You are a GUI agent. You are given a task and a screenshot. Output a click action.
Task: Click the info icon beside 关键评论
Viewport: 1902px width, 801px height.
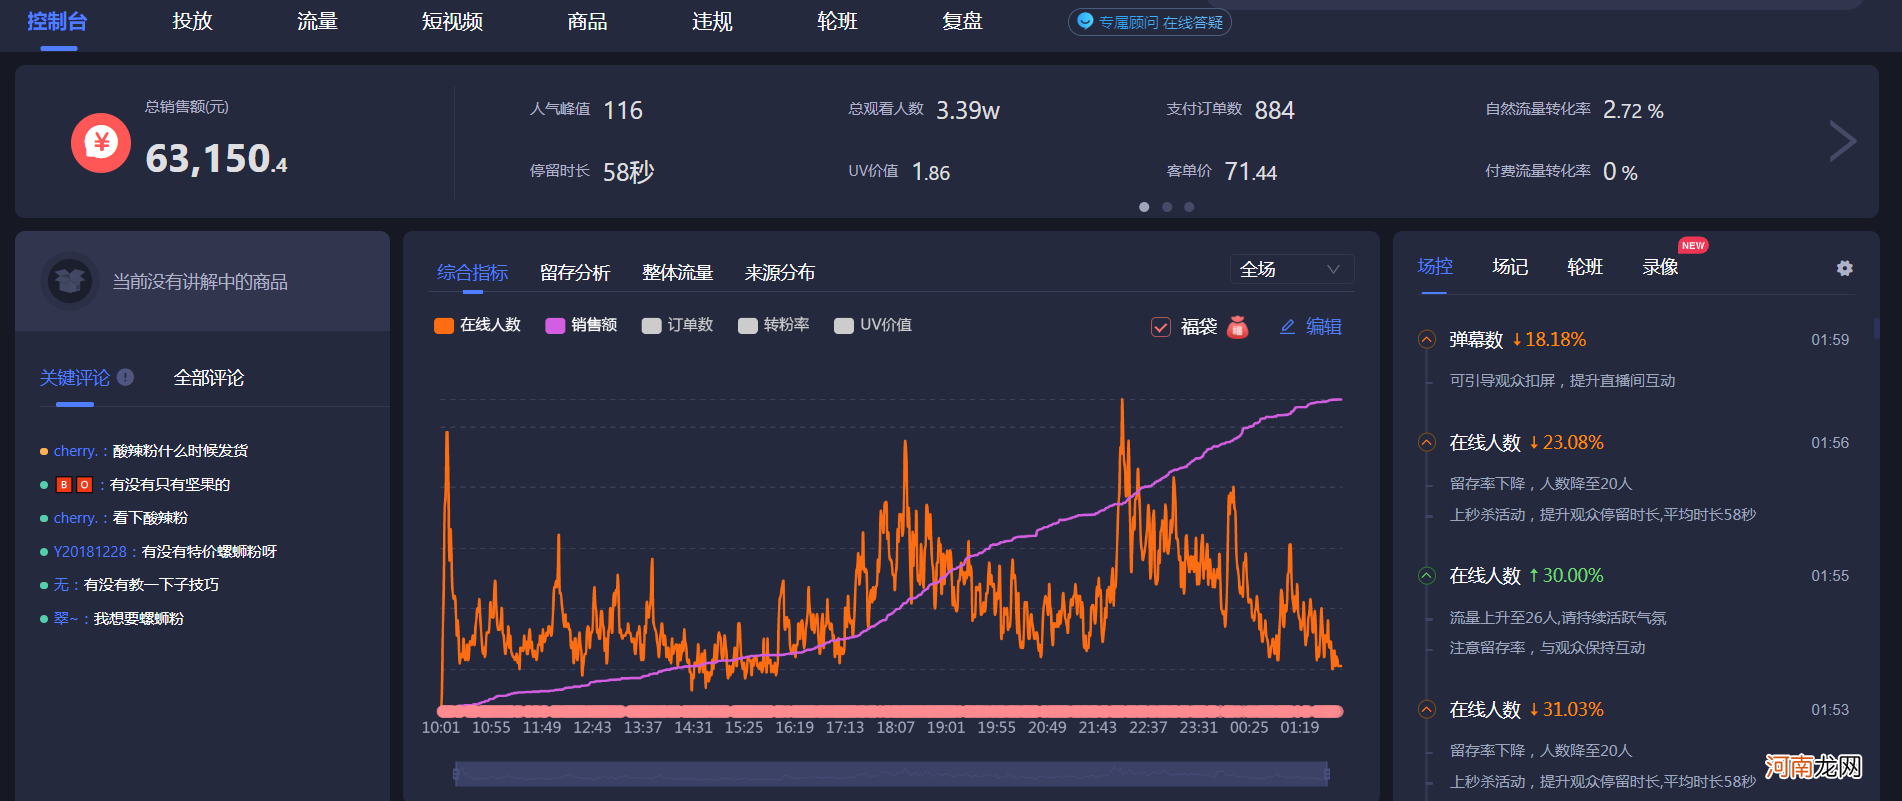click(125, 377)
